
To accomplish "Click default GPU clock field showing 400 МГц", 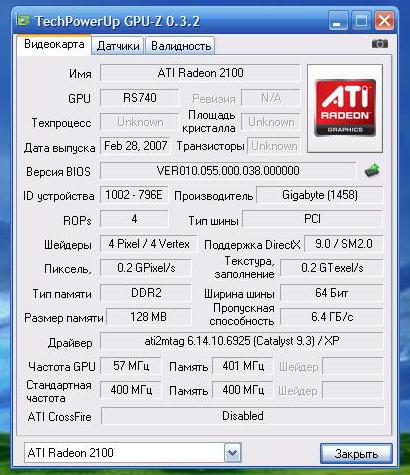I will (130, 390).
